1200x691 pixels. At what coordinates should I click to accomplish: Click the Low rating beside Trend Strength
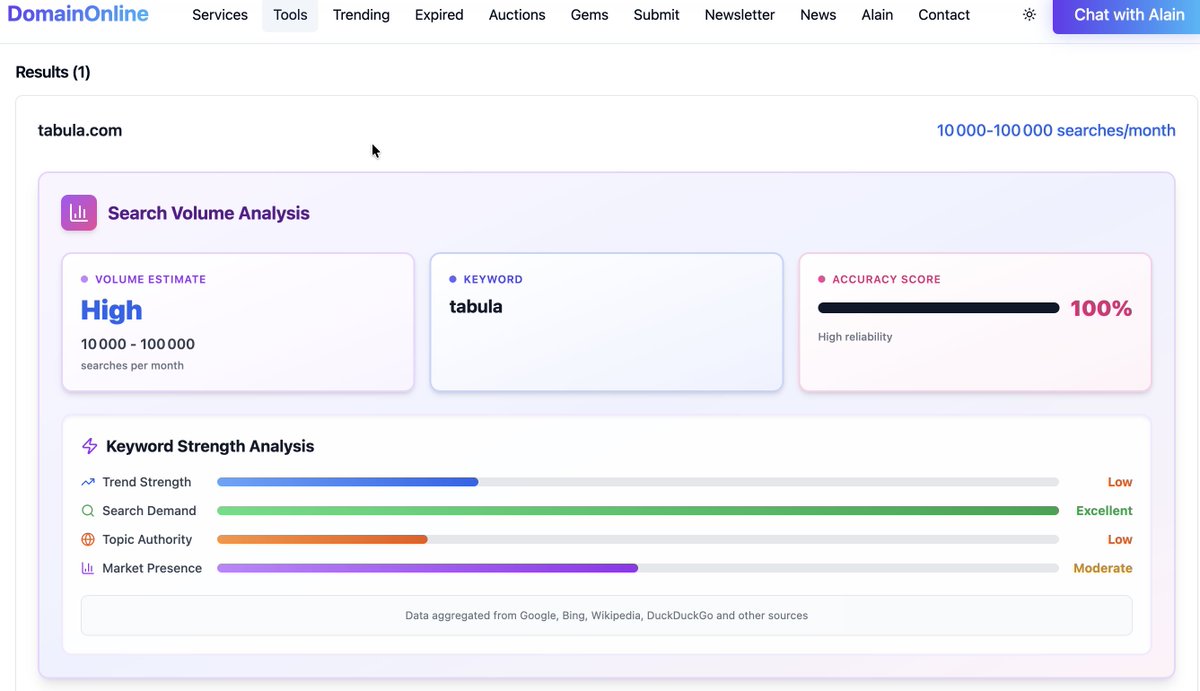pos(1120,482)
